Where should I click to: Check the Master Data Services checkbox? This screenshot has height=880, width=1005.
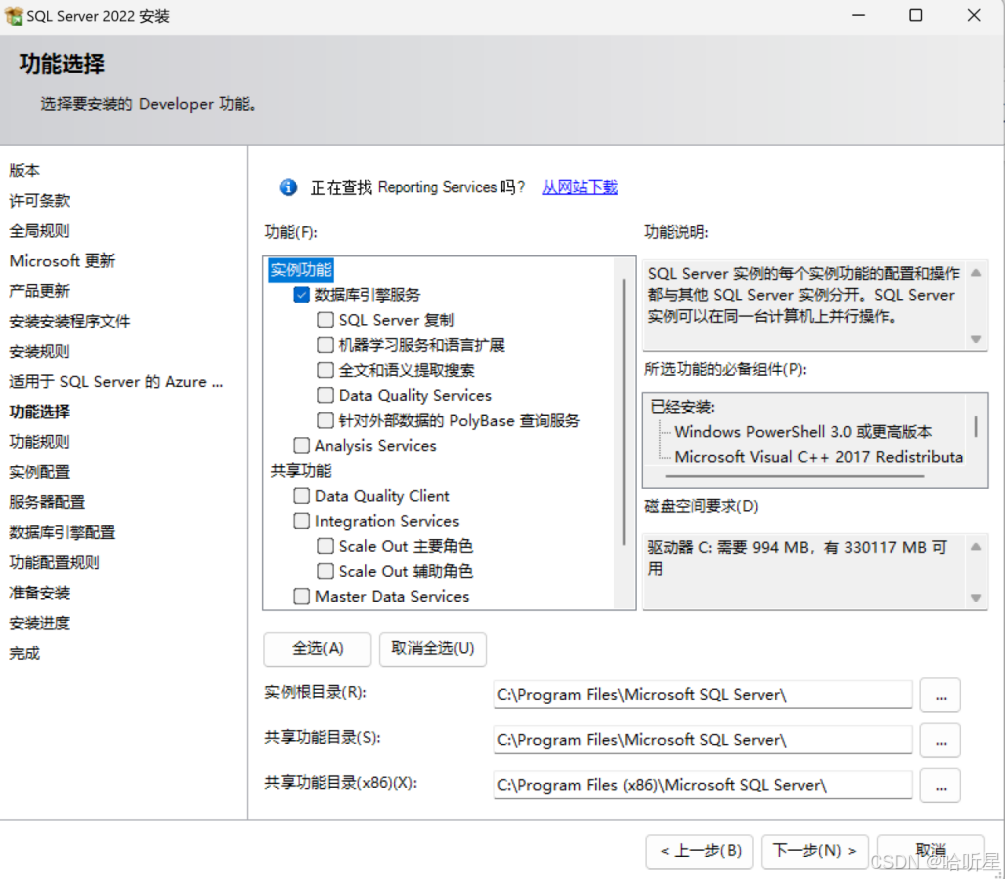[x=301, y=596]
